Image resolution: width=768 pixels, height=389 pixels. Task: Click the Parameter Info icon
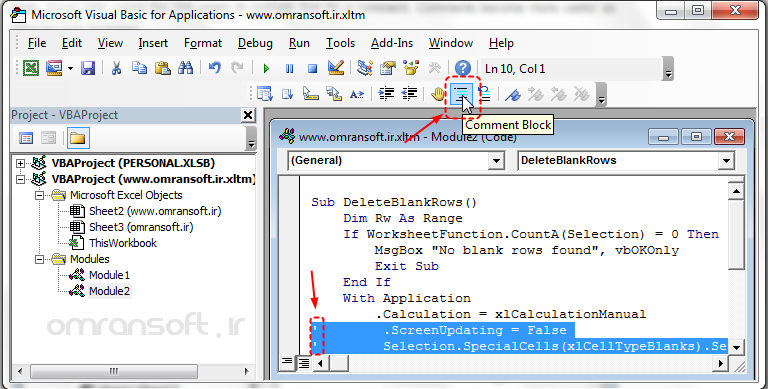(334, 94)
